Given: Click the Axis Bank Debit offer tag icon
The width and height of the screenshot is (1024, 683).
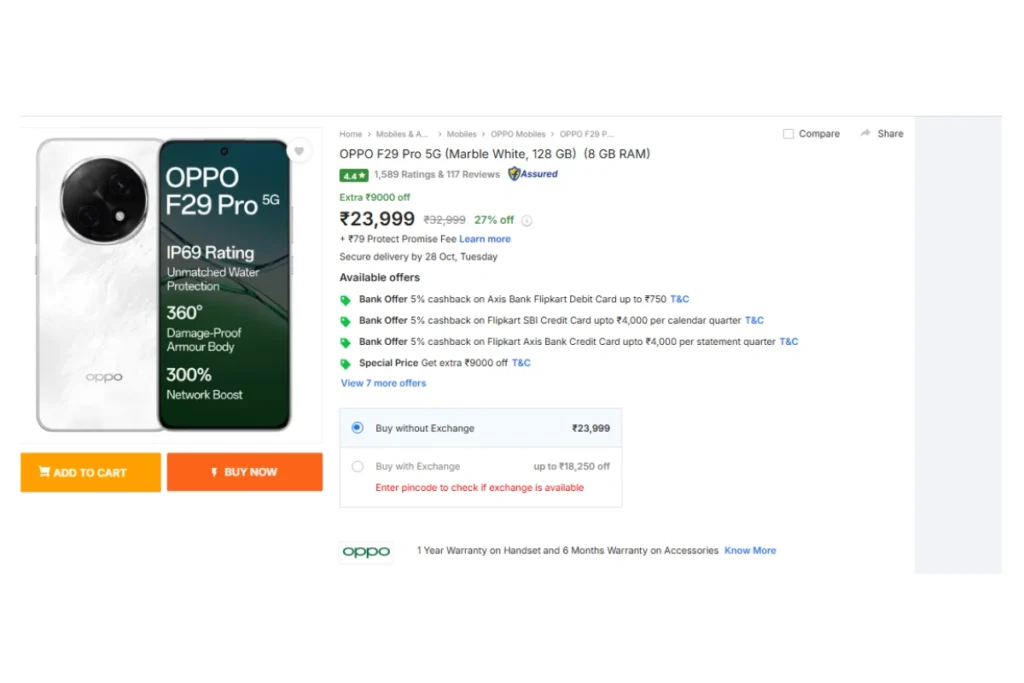Looking at the screenshot, I should pos(346,300).
